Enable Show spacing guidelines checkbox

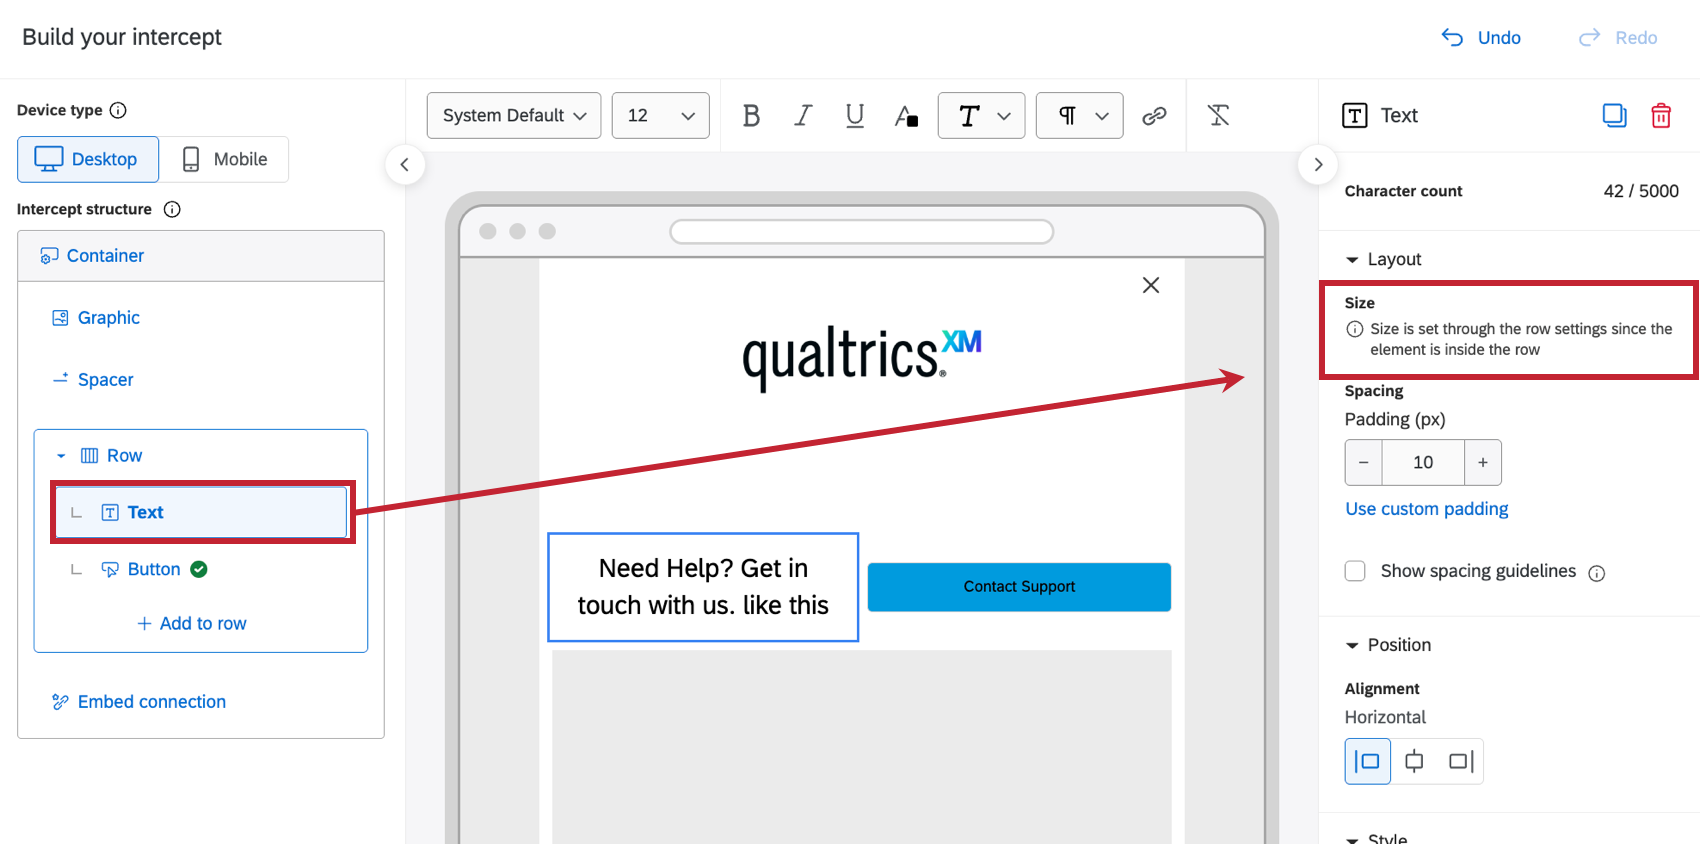[1355, 571]
